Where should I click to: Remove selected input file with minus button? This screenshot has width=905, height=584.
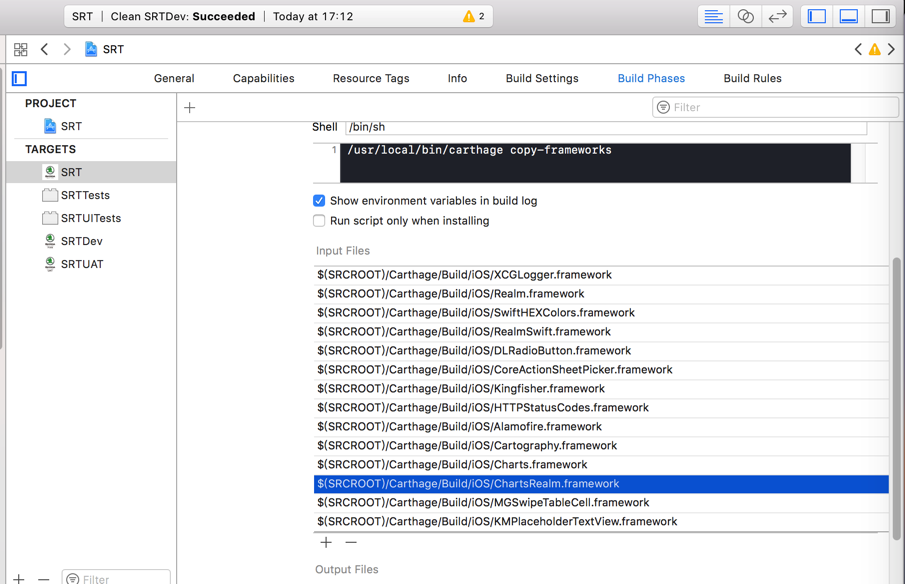coord(350,542)
